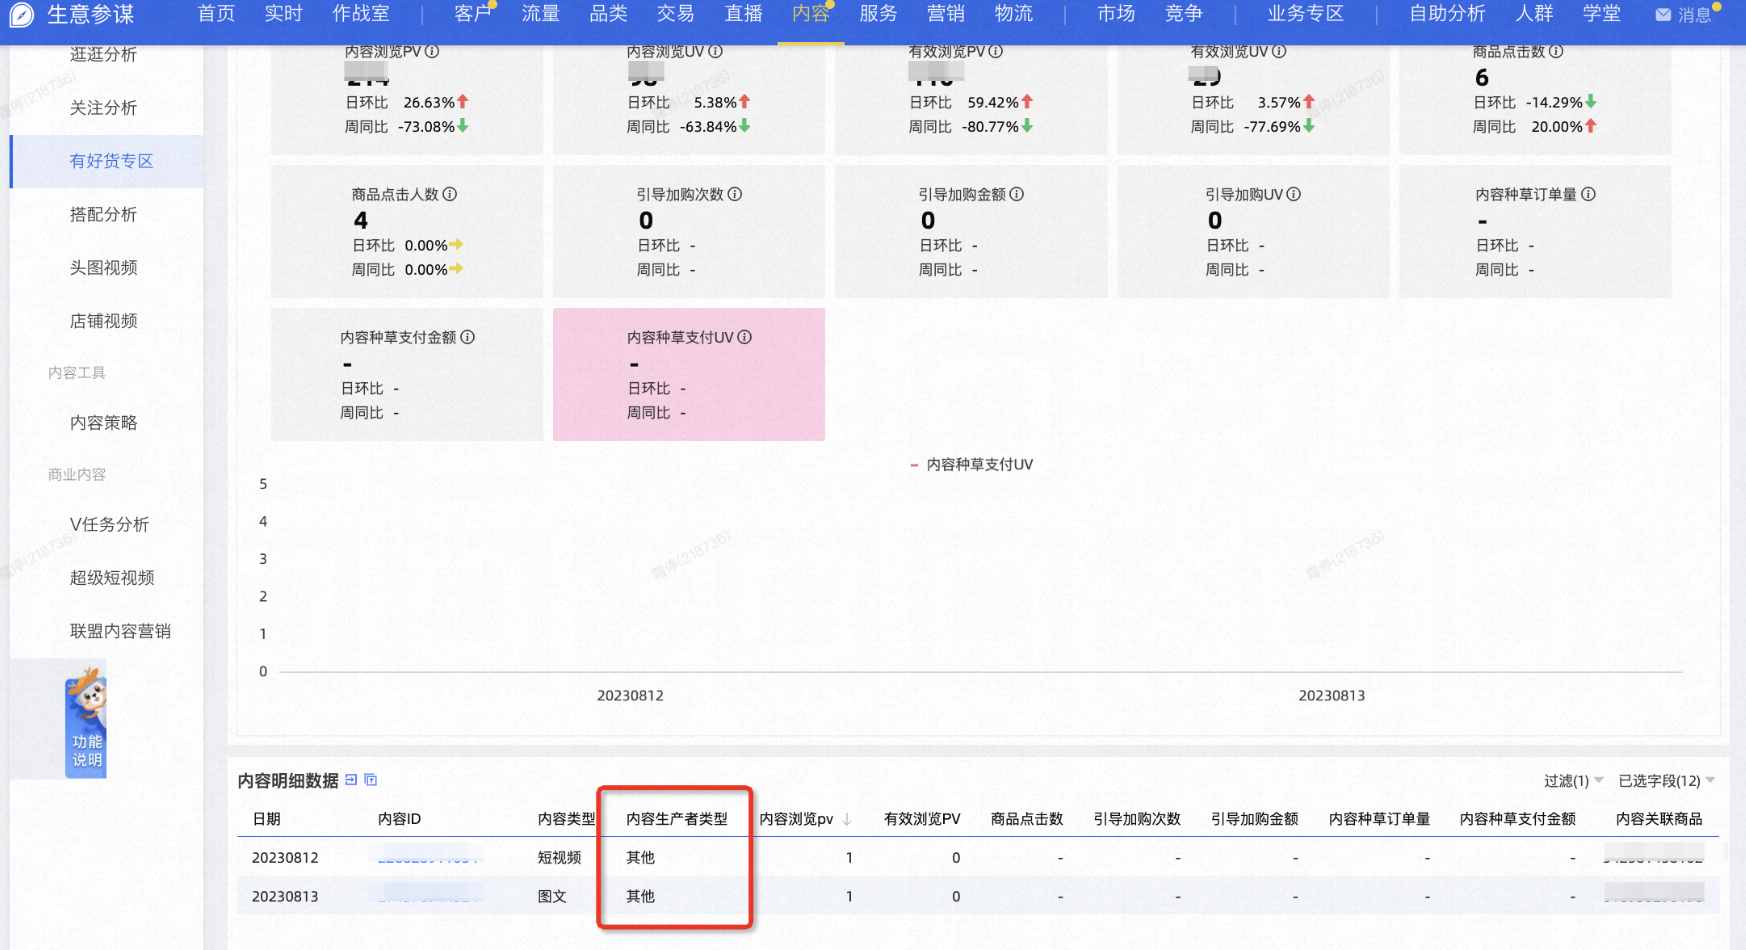
Task: Open the 过滤(1) filter dropdown
Action: tap(1573, 780)
